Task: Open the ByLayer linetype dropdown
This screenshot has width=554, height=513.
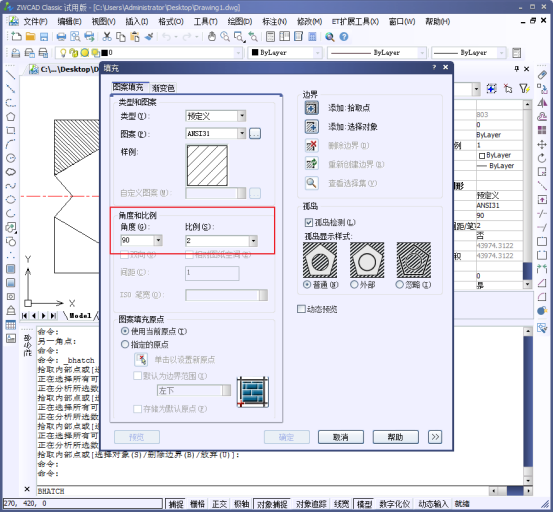Action: click(422, 53)
